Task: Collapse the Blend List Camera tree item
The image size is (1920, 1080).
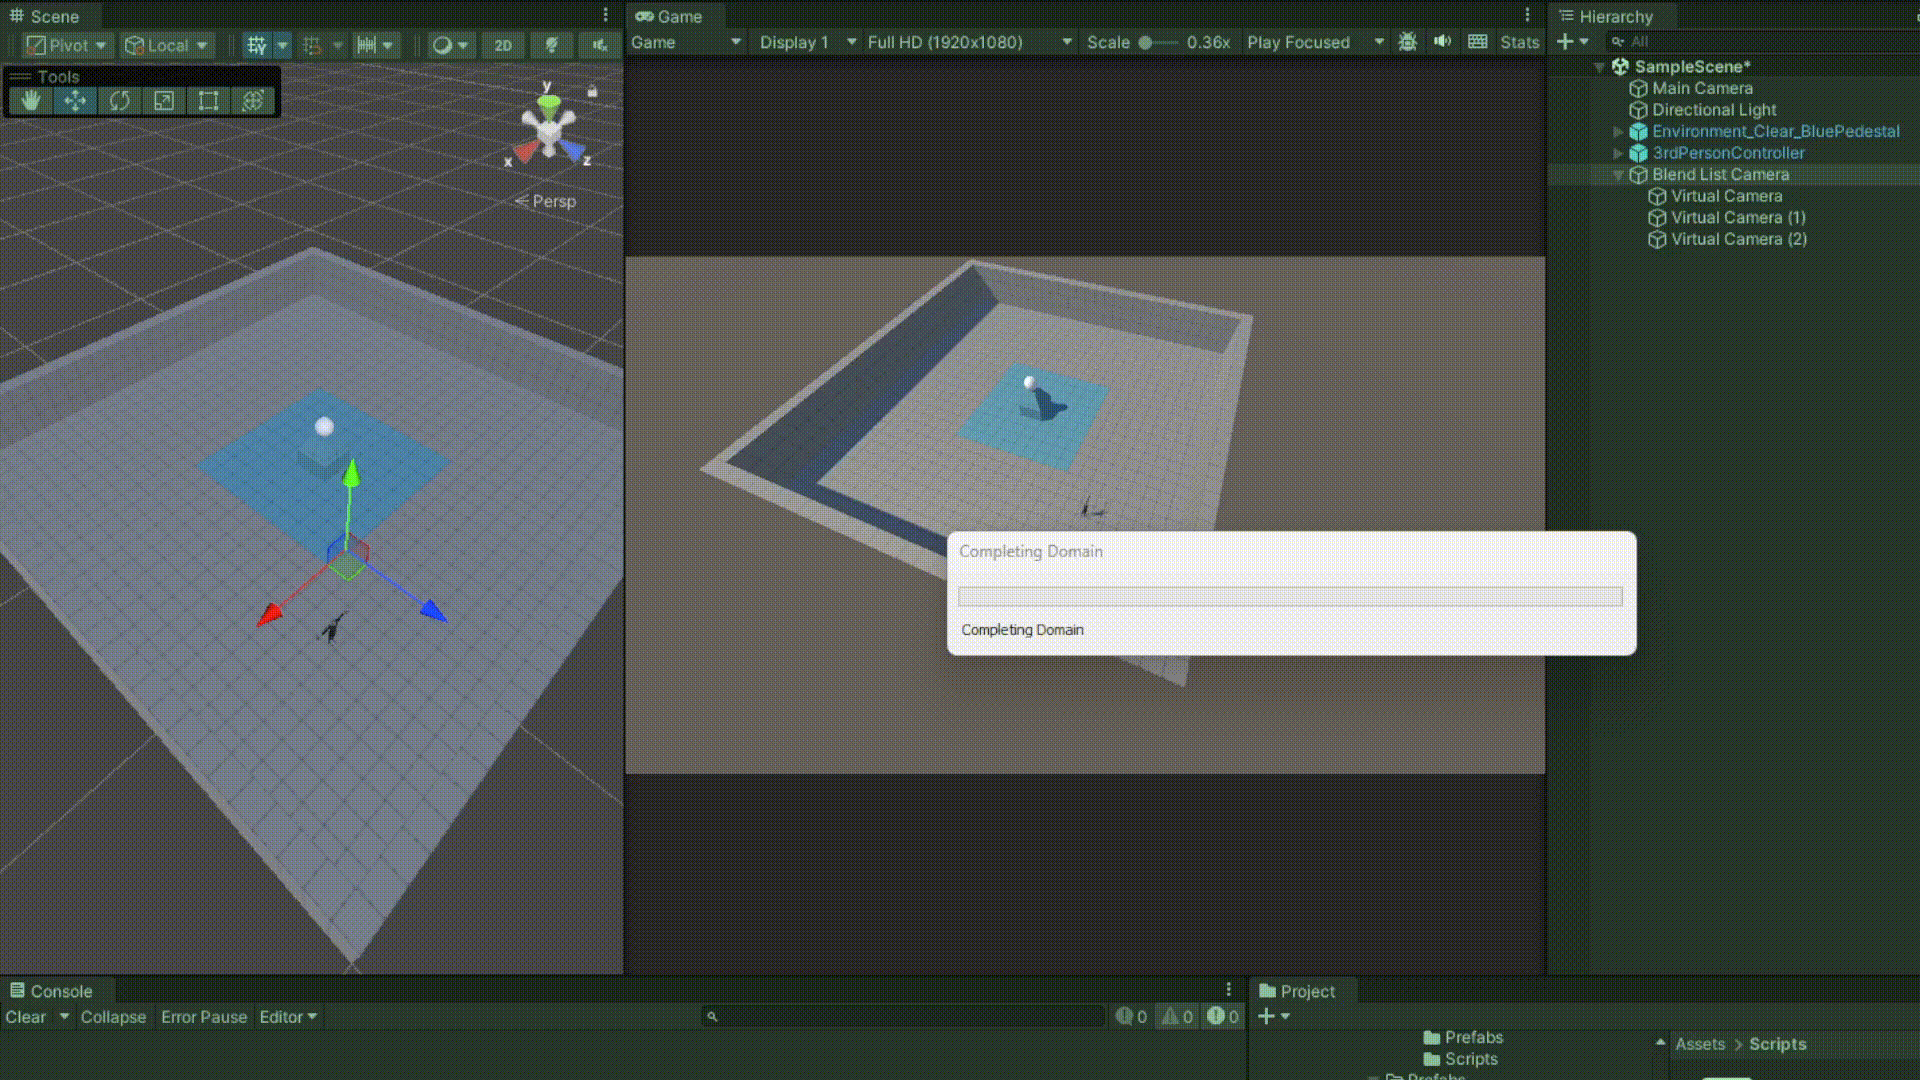Action: point(1618,175)
